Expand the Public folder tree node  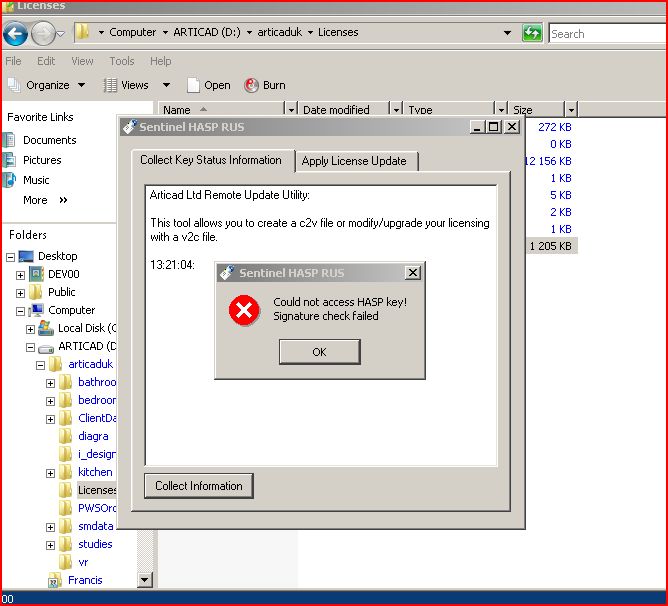coord(20,293)
